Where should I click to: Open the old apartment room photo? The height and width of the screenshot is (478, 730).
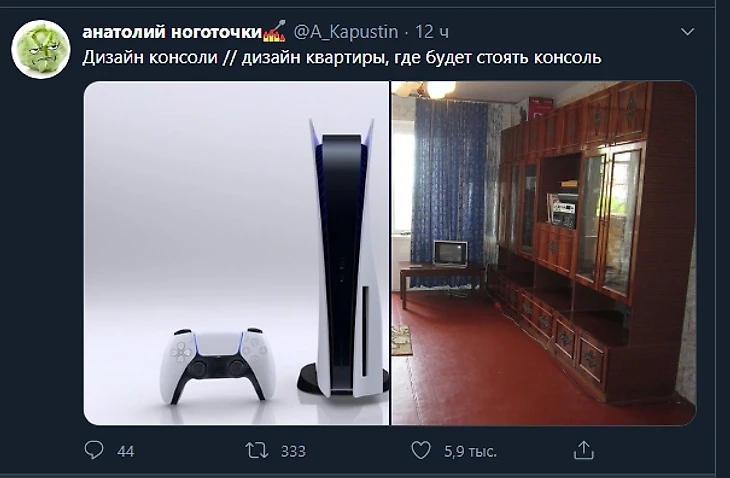click(x=544, y=253)
